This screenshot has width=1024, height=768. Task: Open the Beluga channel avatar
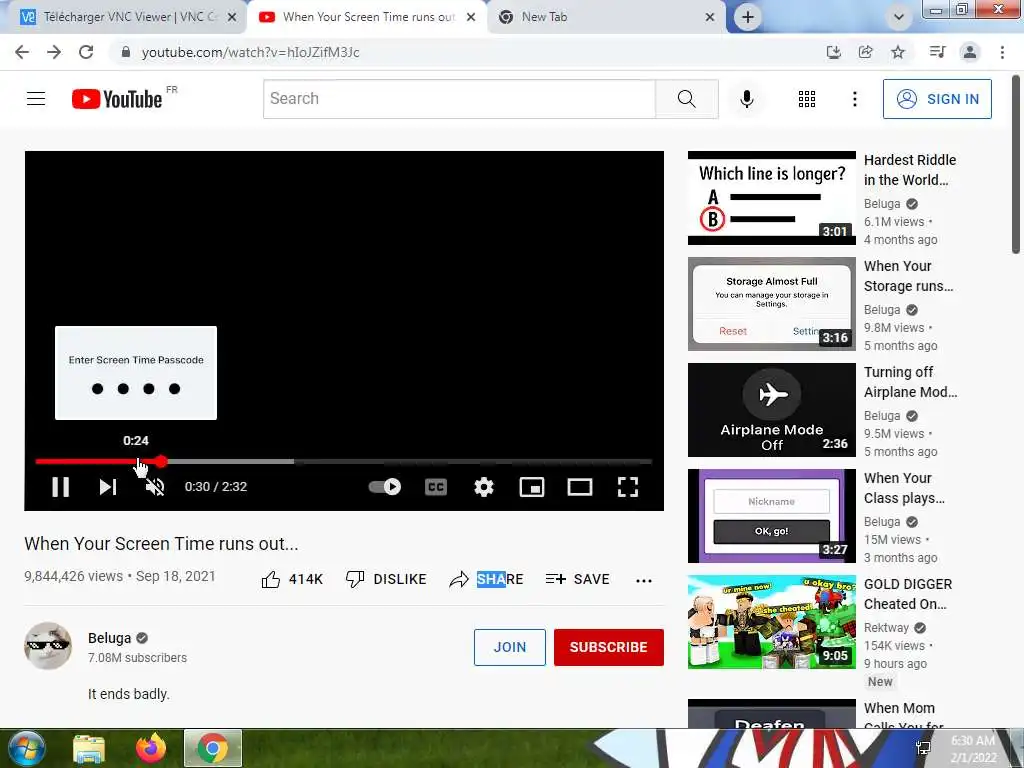tap(48, 646)
